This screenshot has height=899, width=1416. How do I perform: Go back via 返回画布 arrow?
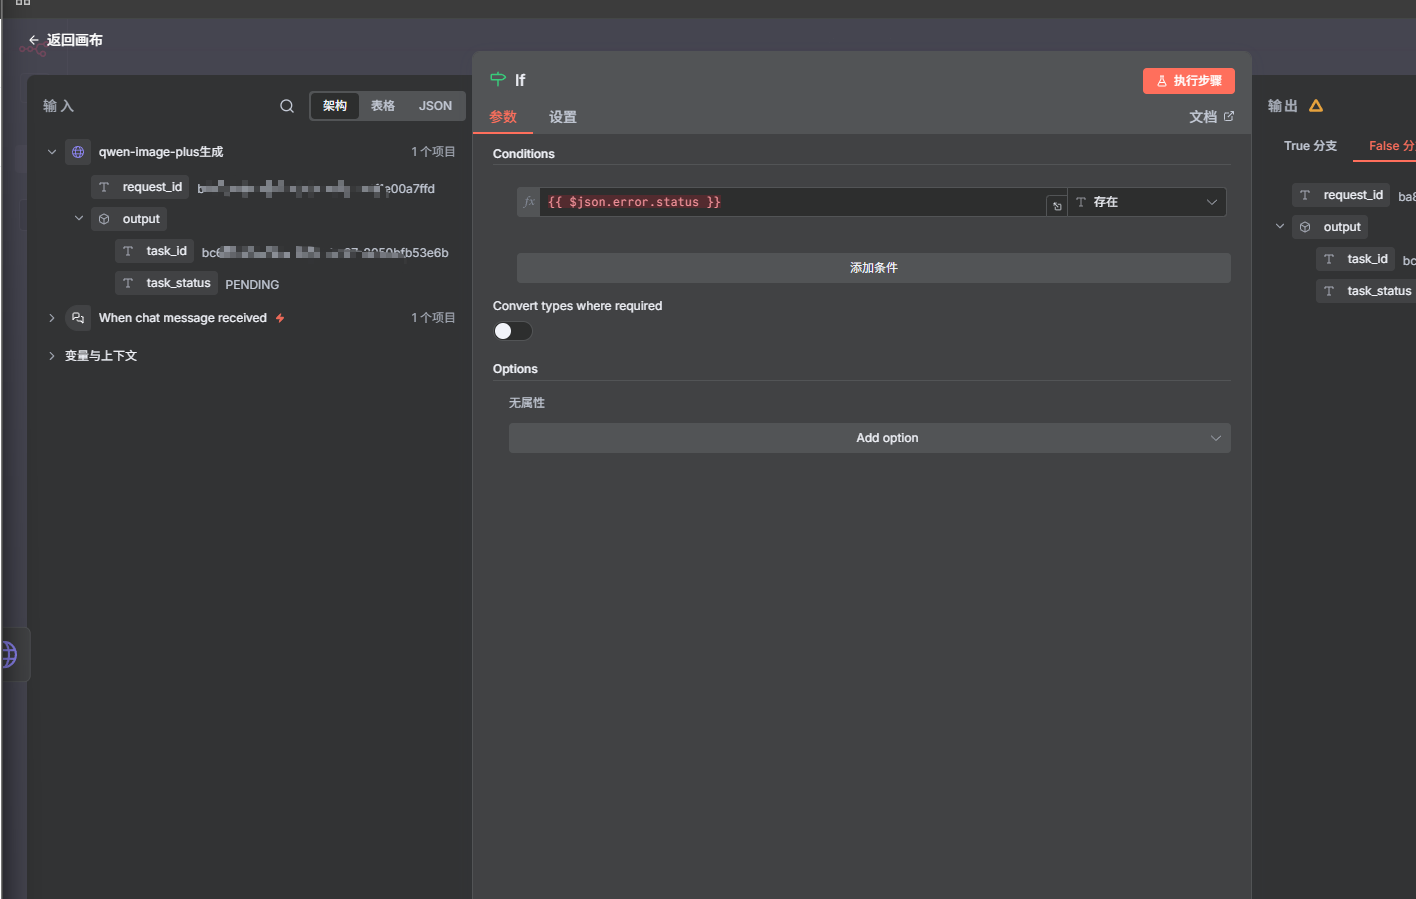click(34, 40)
